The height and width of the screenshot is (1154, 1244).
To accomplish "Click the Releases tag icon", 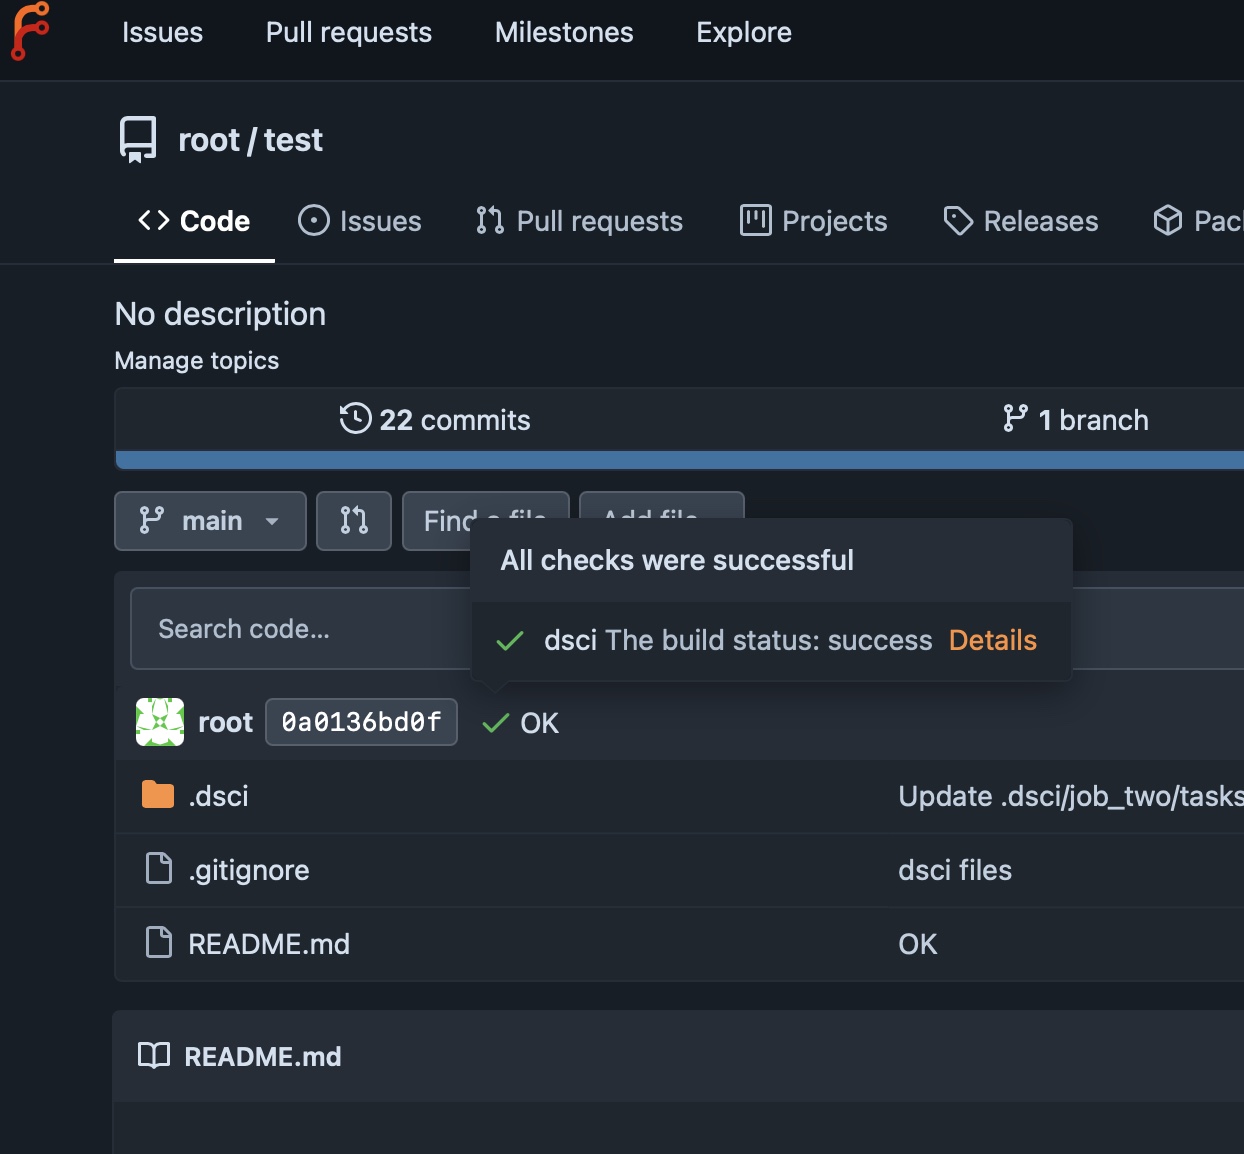I will (958, 220).
